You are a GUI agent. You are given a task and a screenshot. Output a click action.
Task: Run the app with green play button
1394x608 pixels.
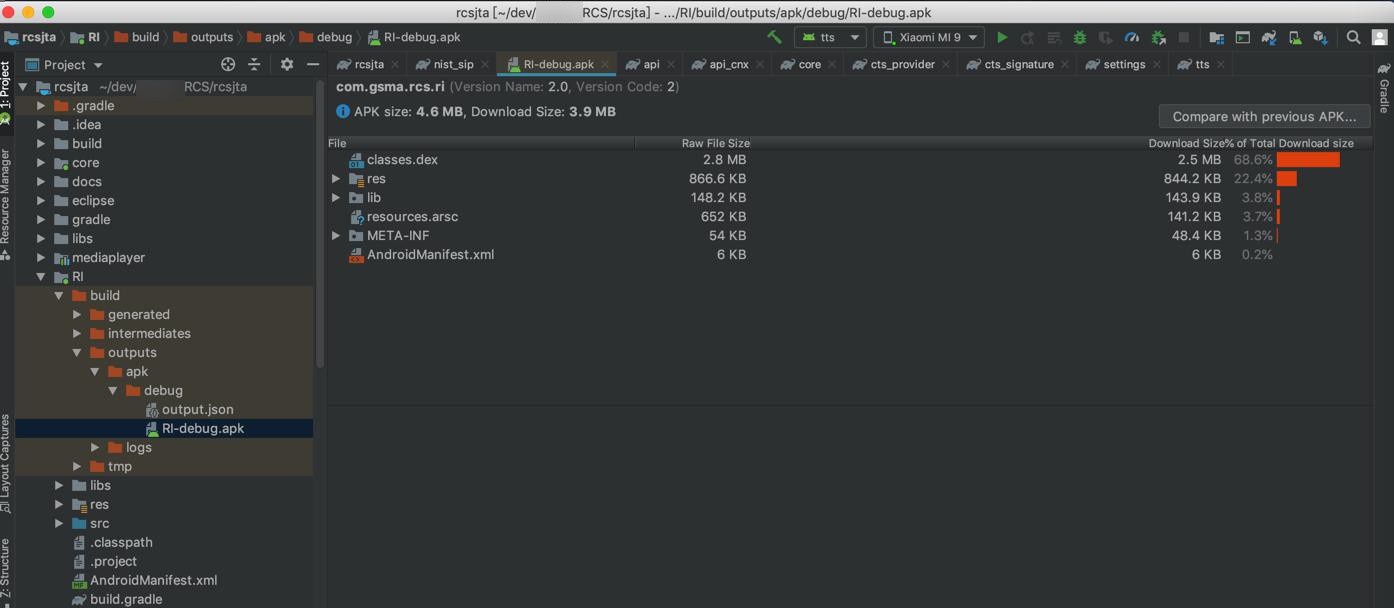1001,37
